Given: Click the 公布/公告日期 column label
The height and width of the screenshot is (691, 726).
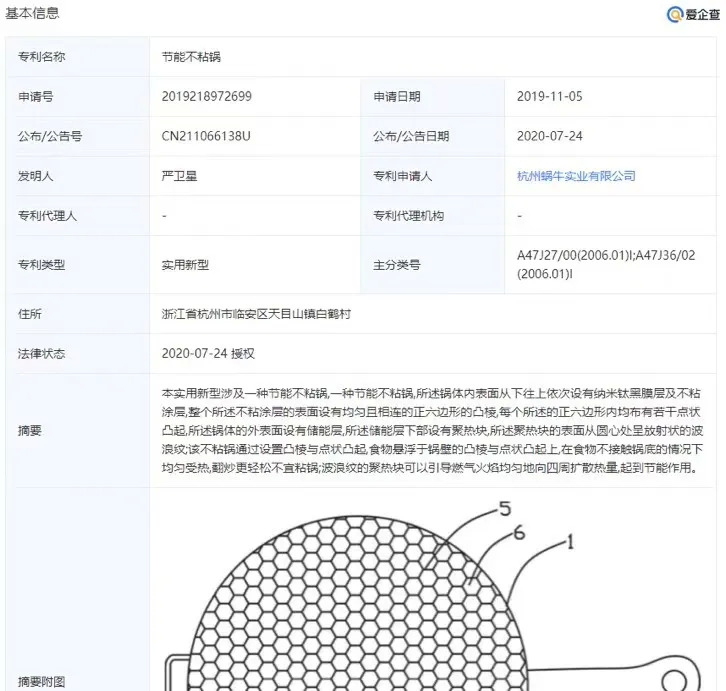Looking at the screenshot, I should pyautogui.click(x=411, y=136).
